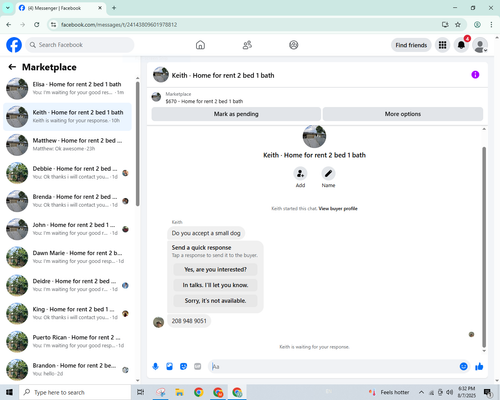Open emoji picker in message box

click(463, 367)
